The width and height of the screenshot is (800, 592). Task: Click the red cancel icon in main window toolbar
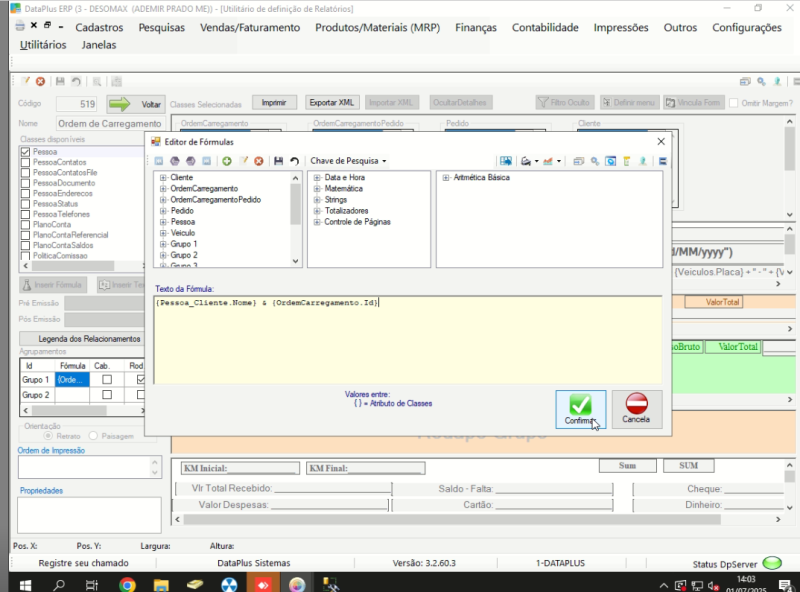40,82
